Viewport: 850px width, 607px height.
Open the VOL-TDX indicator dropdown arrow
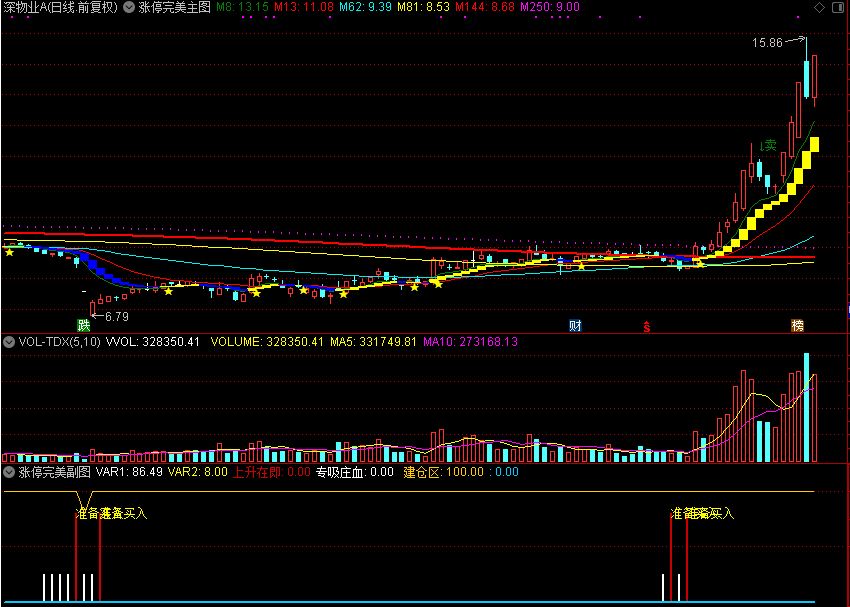click(9, 341)
